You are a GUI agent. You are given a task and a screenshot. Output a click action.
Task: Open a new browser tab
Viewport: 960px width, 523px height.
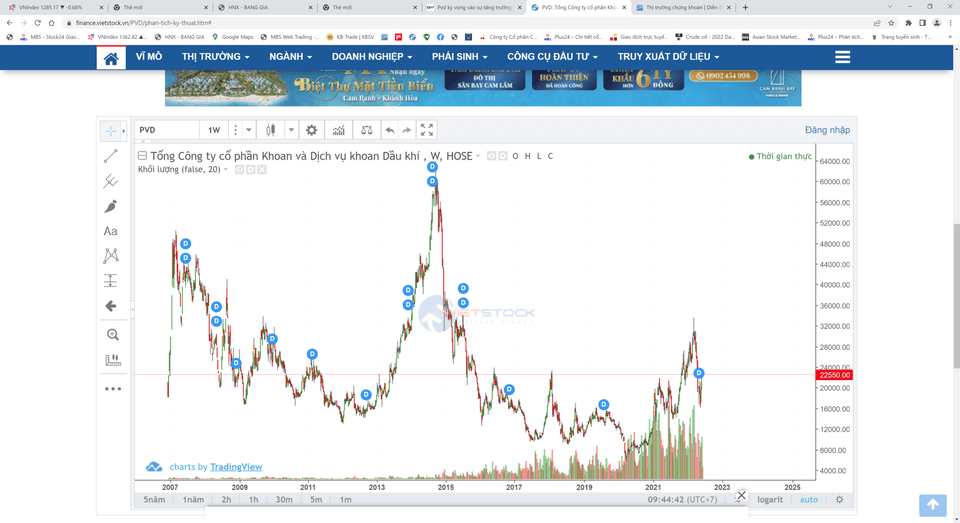pos(745,7)
